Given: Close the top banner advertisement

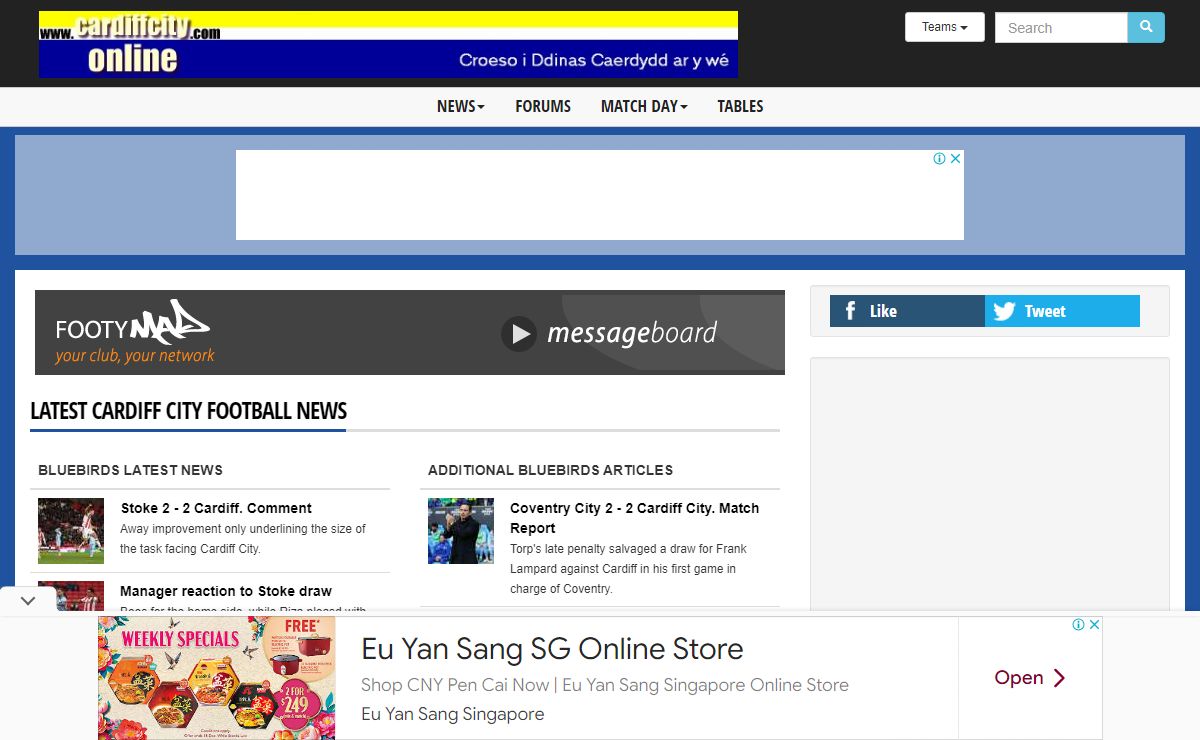Looking at the screenshot, I should [955, 158].
